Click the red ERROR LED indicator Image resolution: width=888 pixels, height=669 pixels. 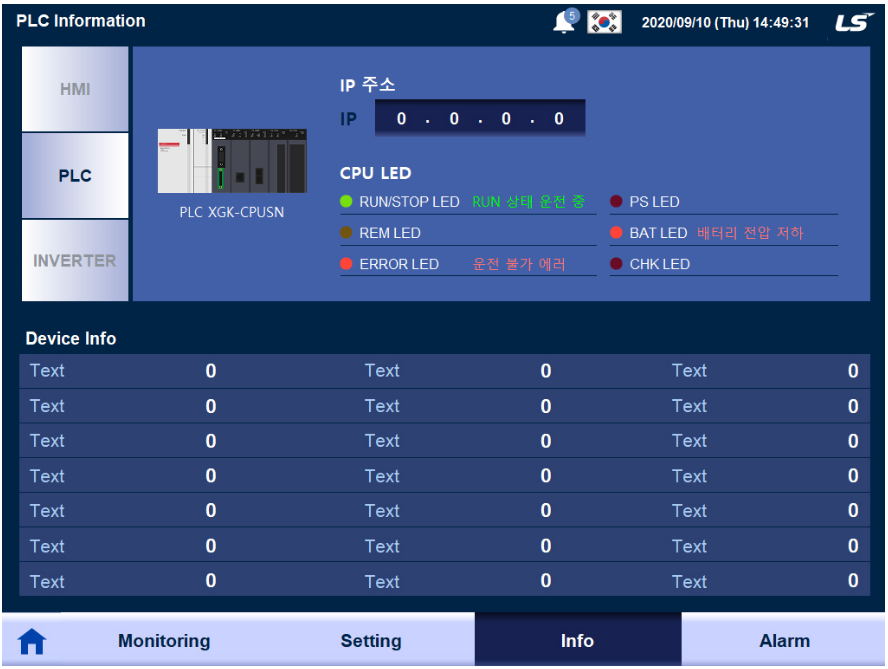coord(348,264)
